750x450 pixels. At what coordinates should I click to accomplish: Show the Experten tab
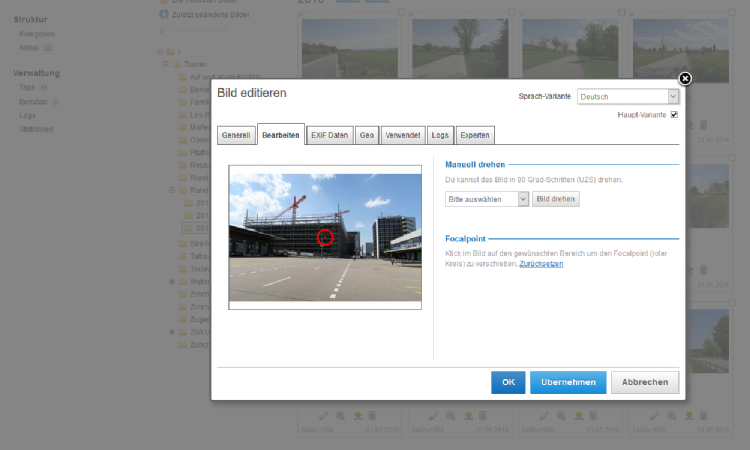(x=475, y=134)
